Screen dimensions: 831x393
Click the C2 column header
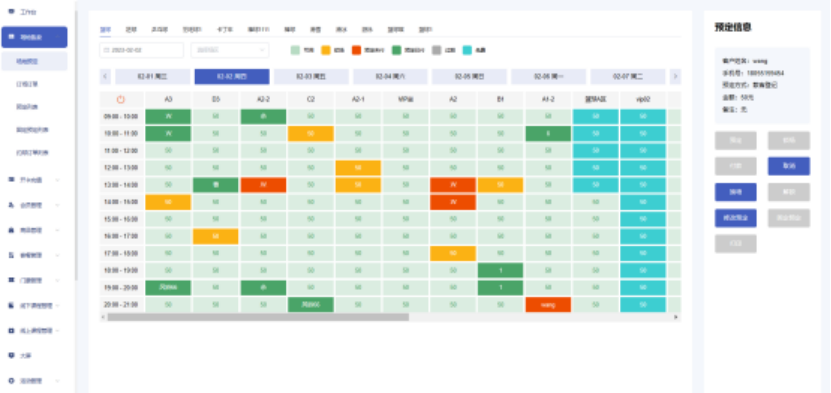[311, 99]
